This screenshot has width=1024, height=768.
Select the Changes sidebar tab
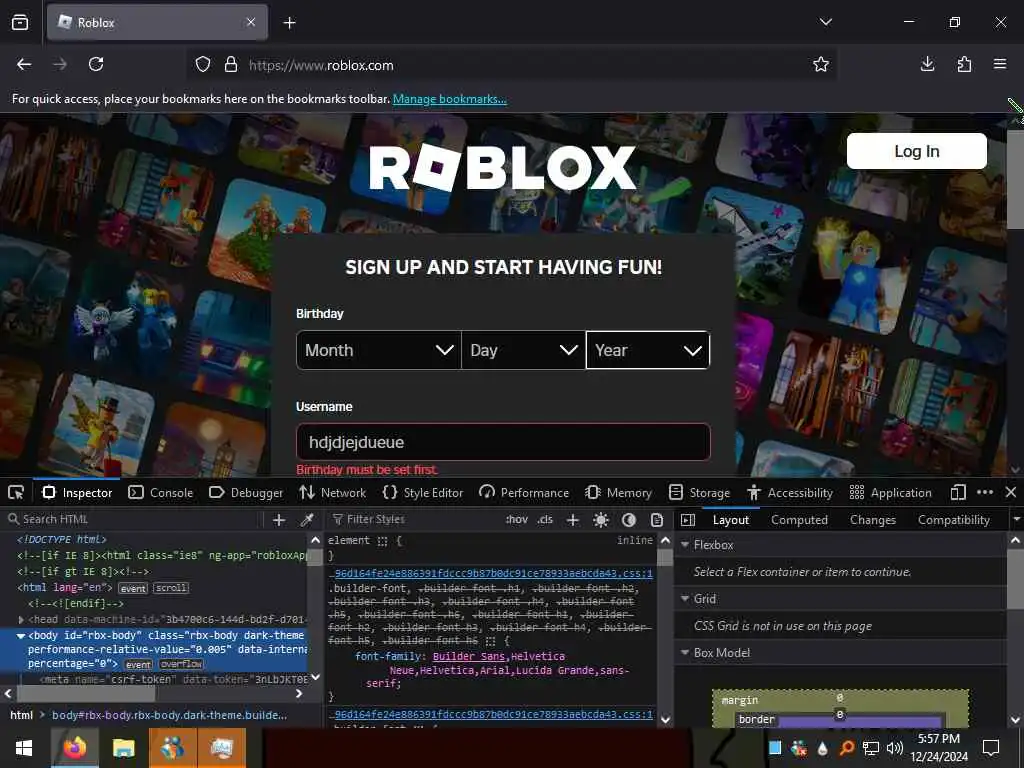tap(872, 520)
